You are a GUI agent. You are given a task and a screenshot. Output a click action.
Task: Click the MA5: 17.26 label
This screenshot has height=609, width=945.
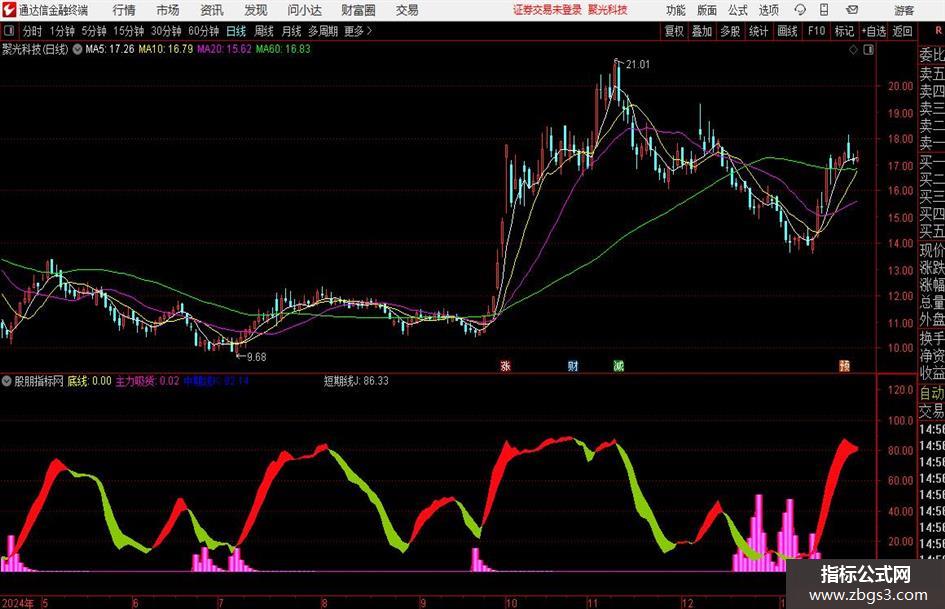coord(110,49)
